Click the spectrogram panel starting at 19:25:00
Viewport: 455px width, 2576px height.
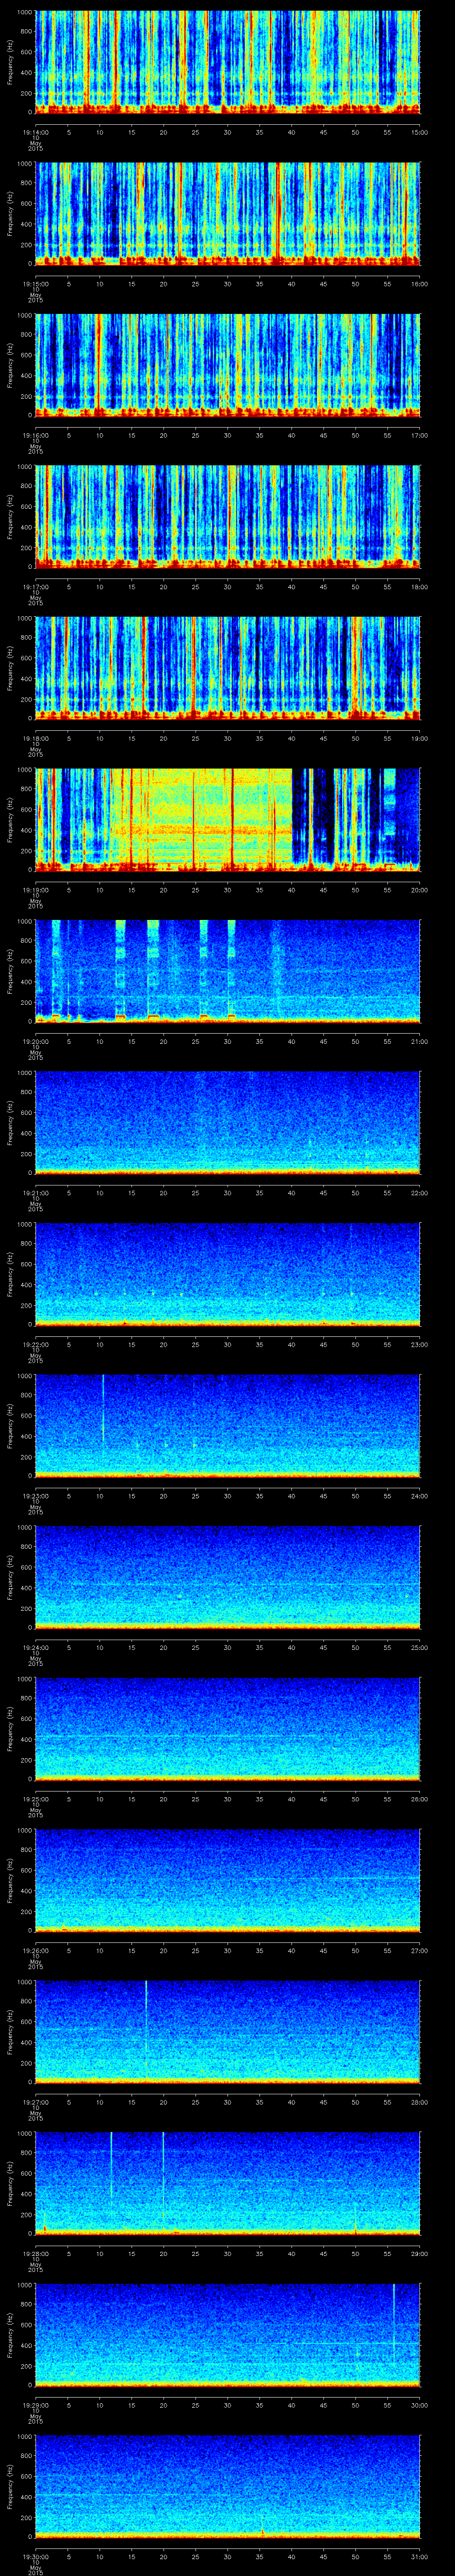click(228, 1729)
